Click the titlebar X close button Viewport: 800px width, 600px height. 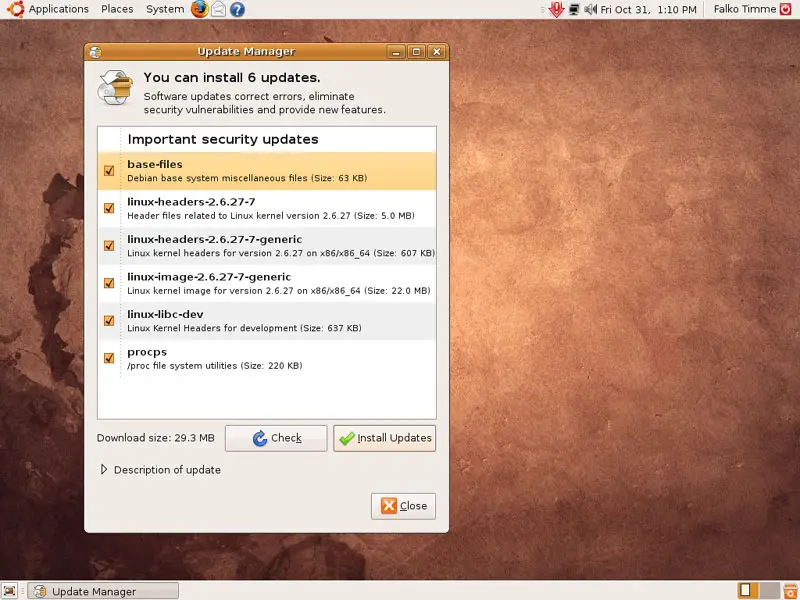tap(437, 52)
